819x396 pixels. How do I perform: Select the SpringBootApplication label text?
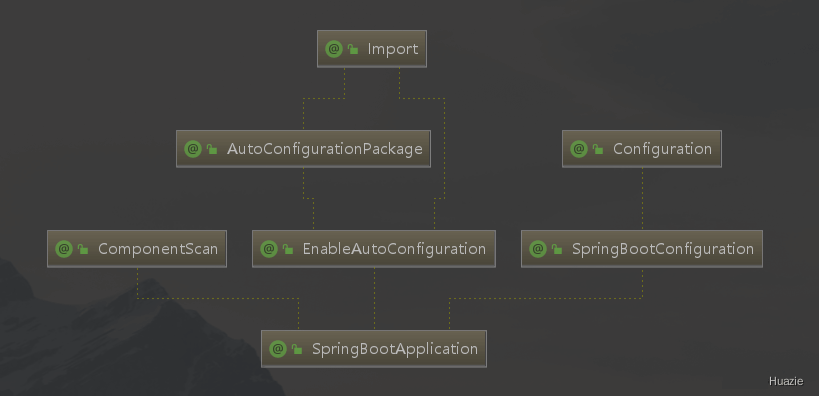395,349
